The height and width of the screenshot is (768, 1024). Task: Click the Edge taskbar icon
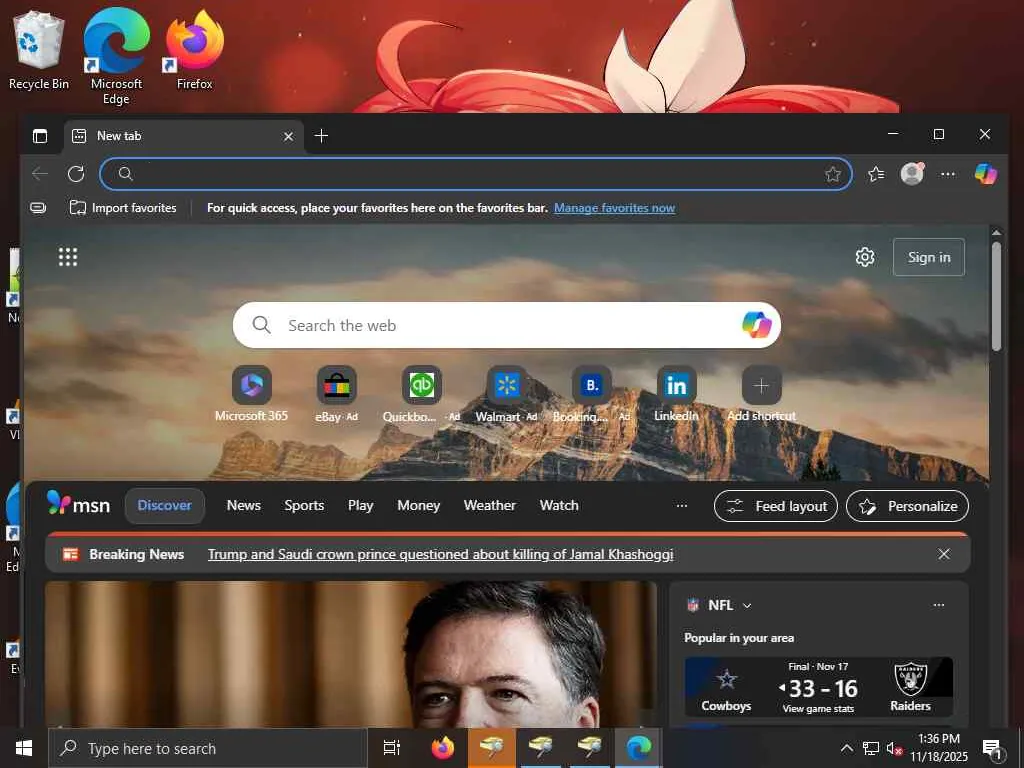click(638, 748)
